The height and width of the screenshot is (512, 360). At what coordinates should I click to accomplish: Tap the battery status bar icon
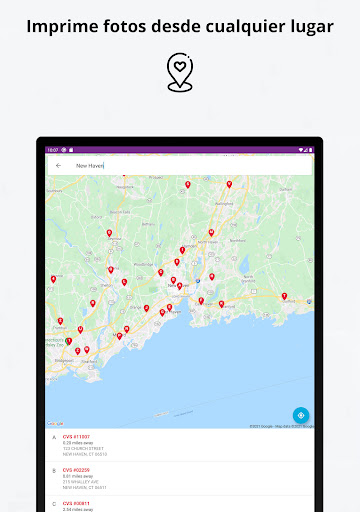click(310, 150)
